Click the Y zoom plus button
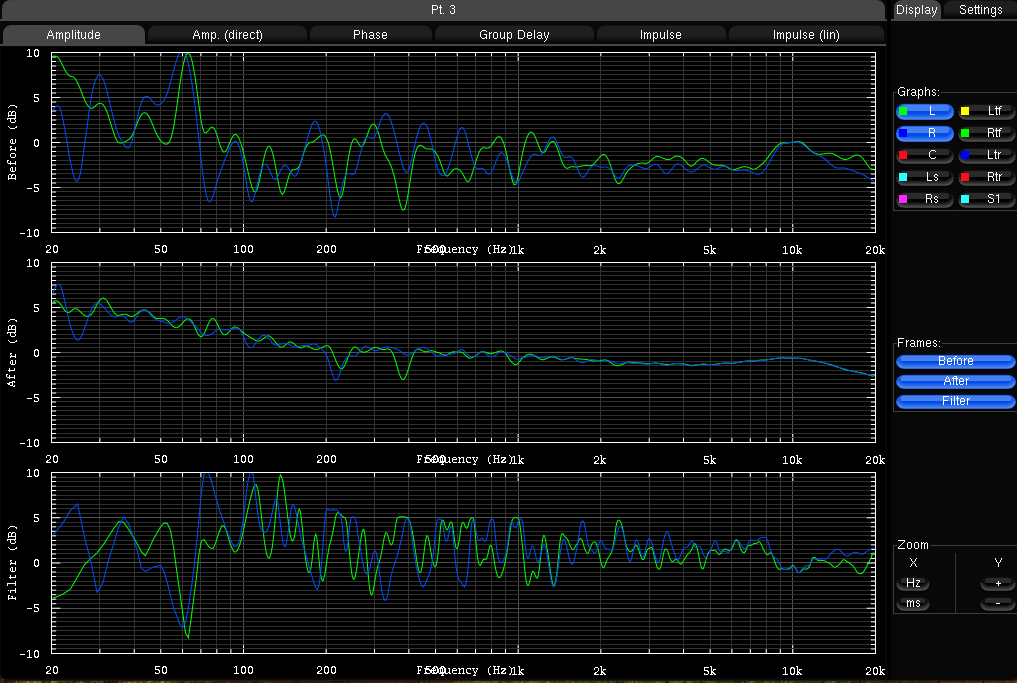The width and height of the screenshot is (1017, 683). click(x=997, y=583)
